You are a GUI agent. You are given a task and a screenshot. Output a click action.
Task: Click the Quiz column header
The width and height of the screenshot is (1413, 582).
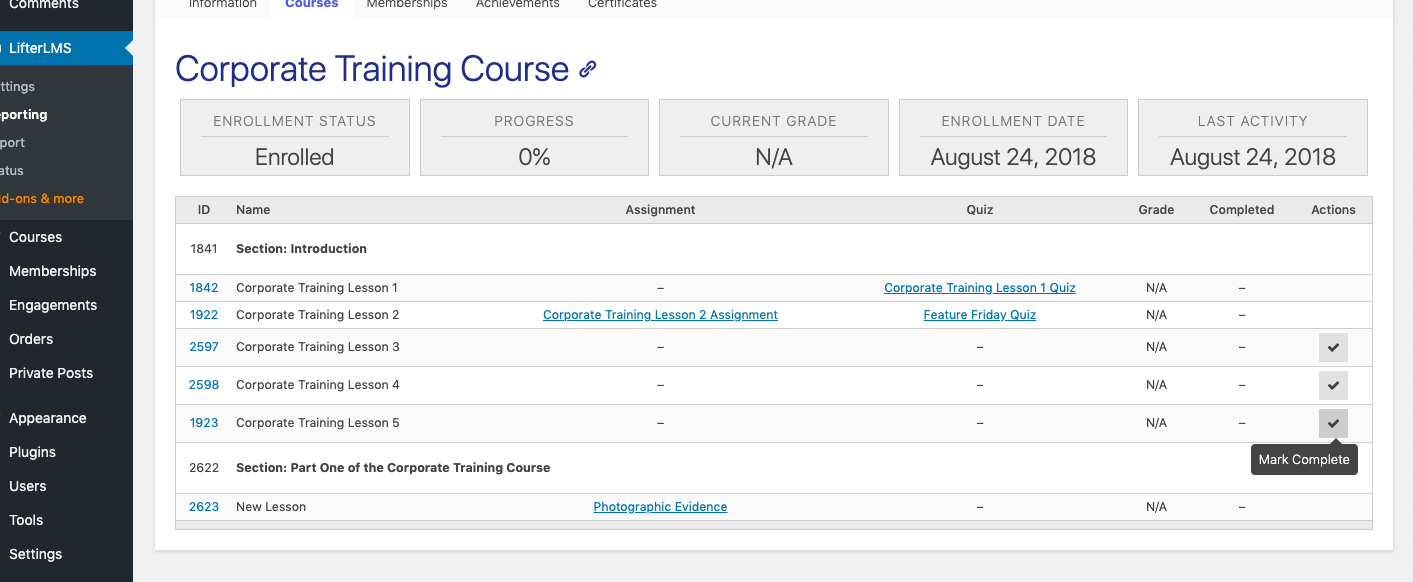pyautogui.click(x=980, y=210)
